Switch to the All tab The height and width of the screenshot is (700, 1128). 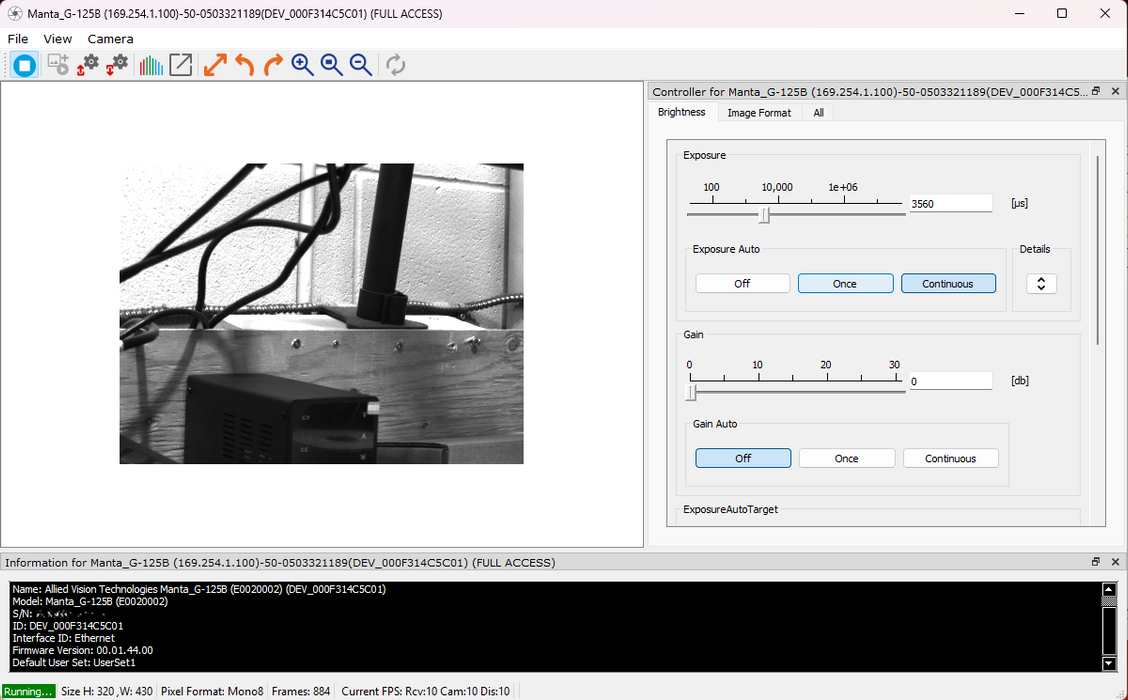[818, 113]
